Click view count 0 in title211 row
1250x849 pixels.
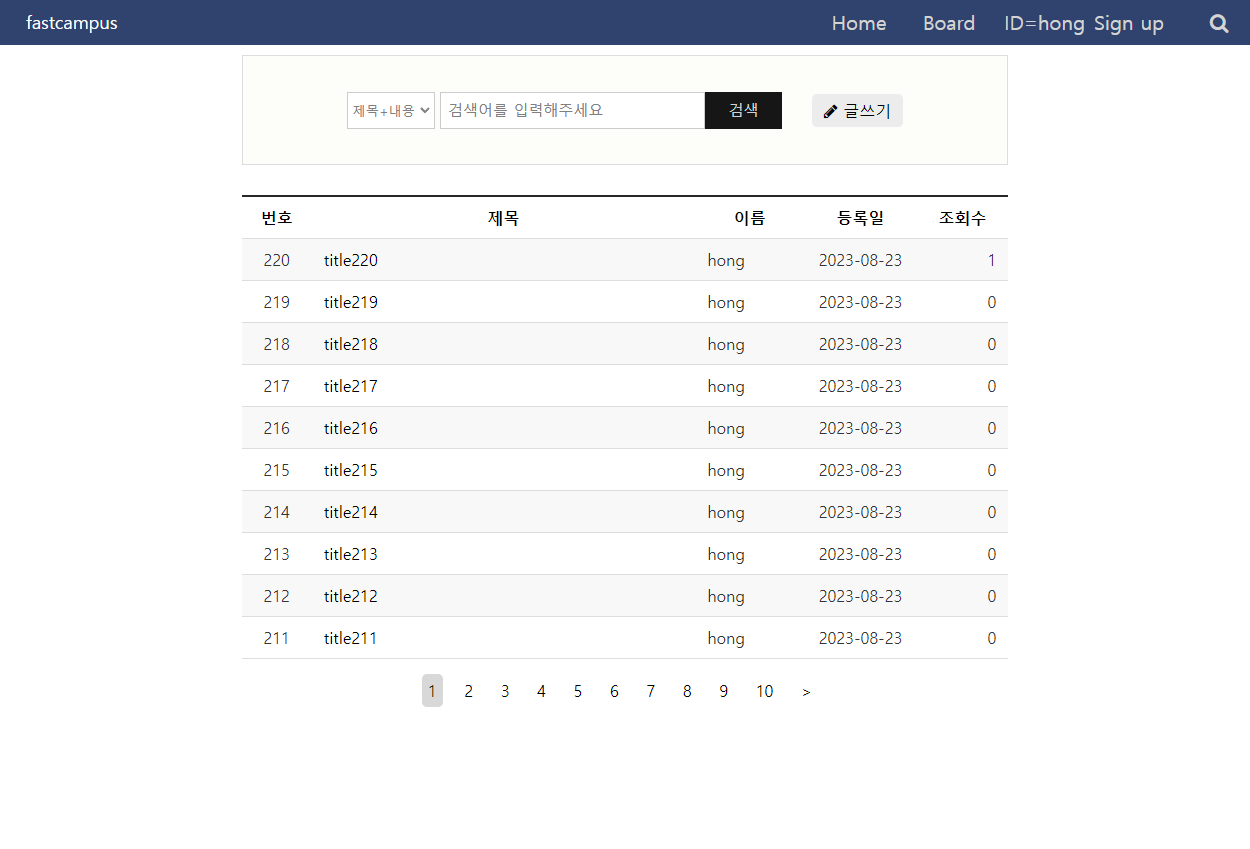tap(991, 638)
